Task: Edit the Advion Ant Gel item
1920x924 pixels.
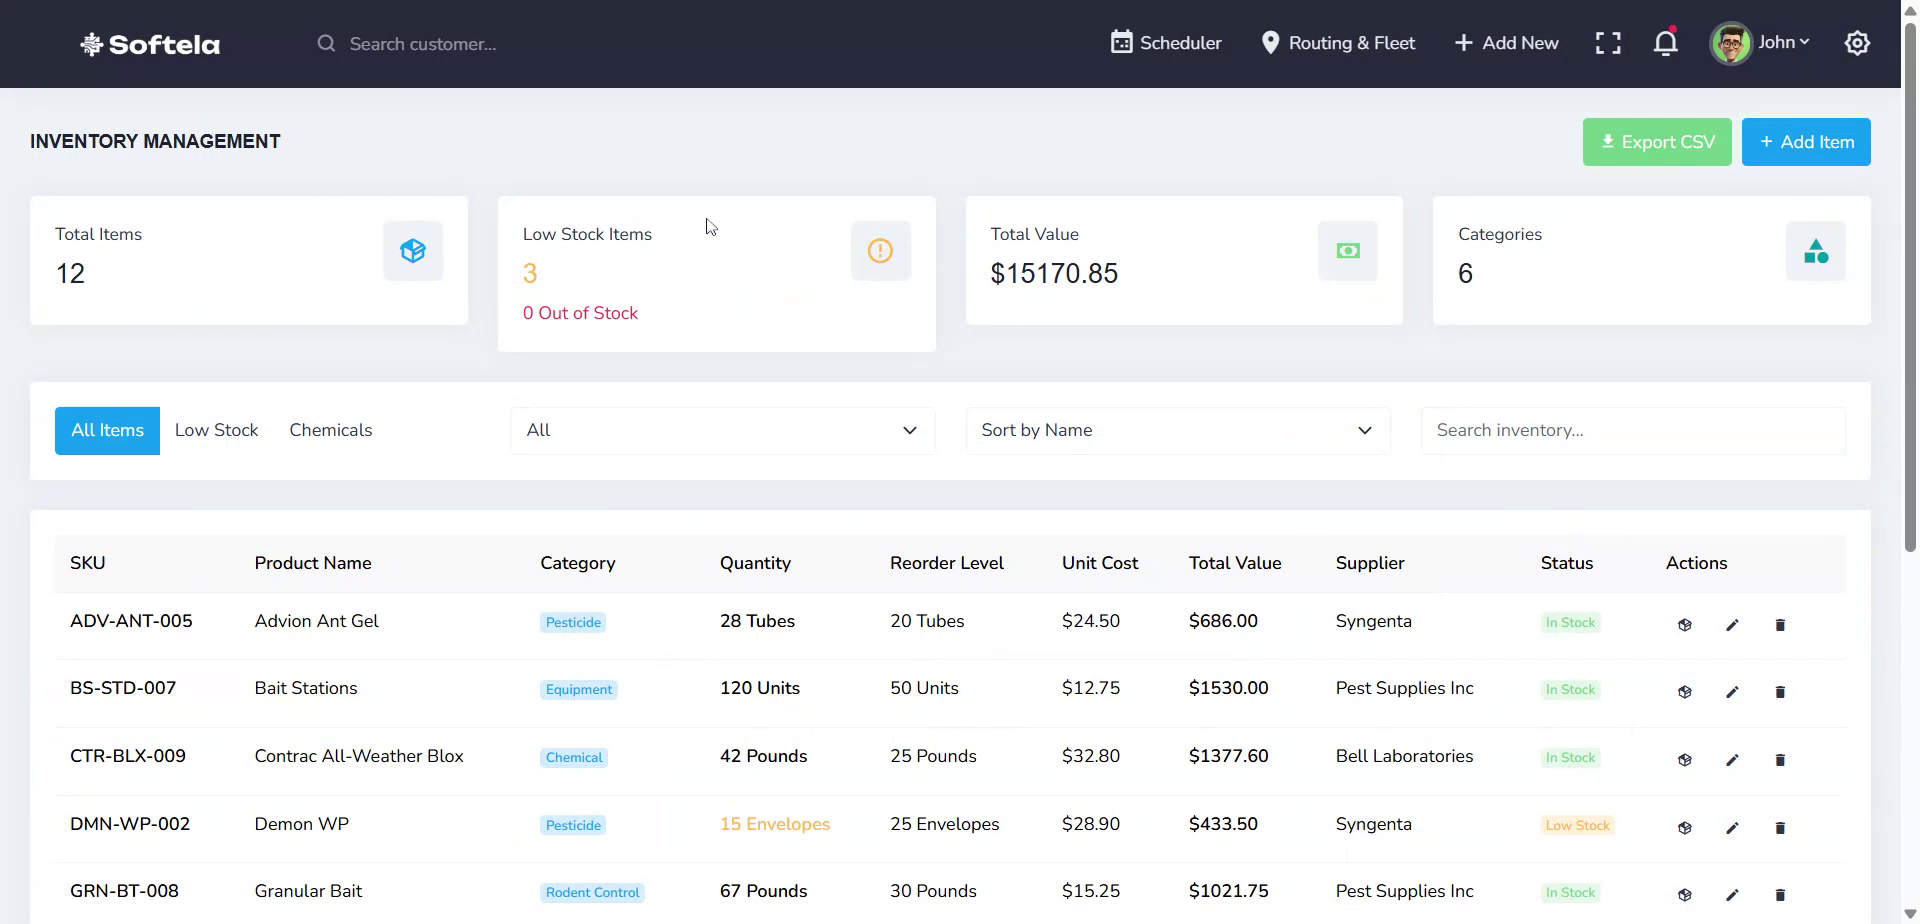Action: [1733, 624]
